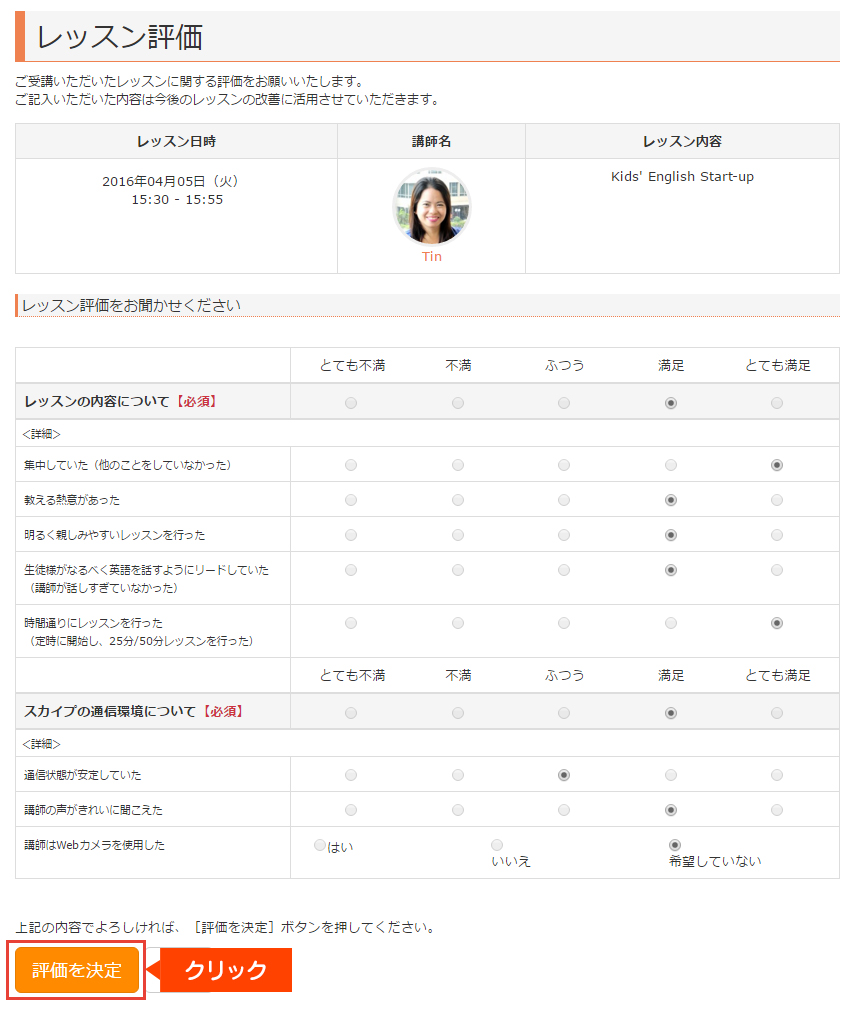
Task: Select 満足 for レッスンの内容について
Action: tap(671, 403)
